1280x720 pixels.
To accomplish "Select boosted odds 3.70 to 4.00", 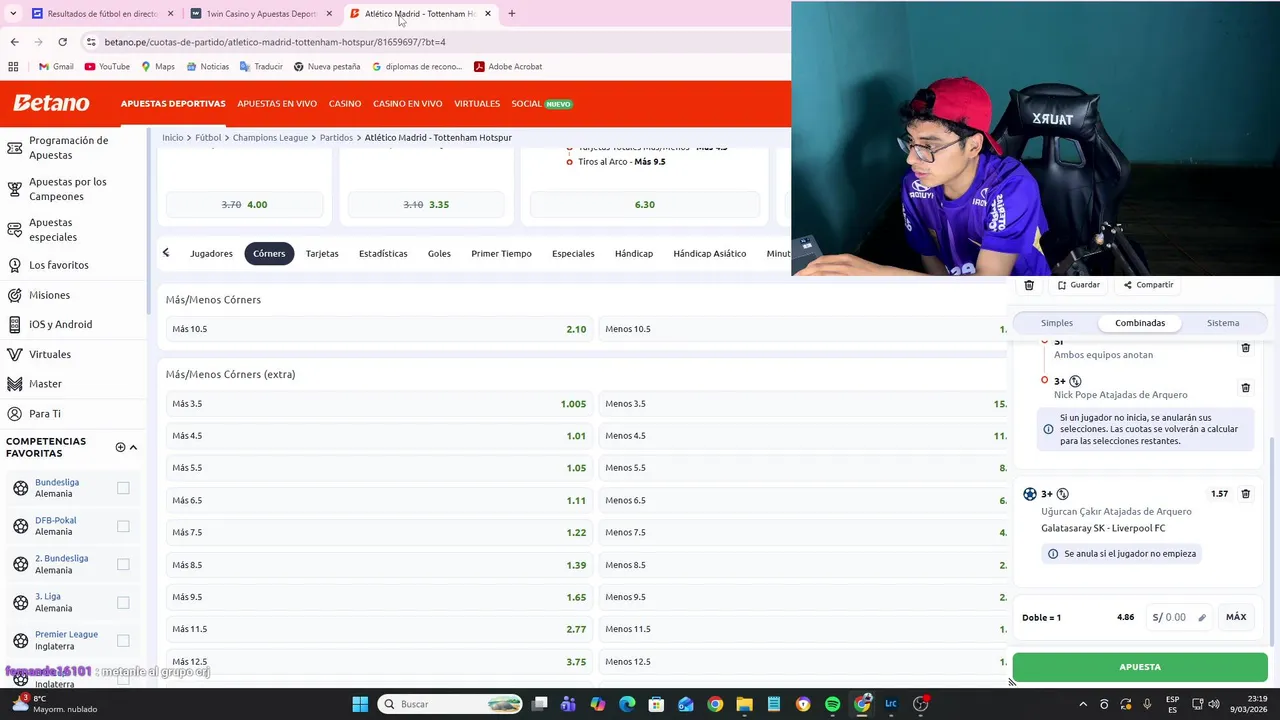I will [244, 204].
